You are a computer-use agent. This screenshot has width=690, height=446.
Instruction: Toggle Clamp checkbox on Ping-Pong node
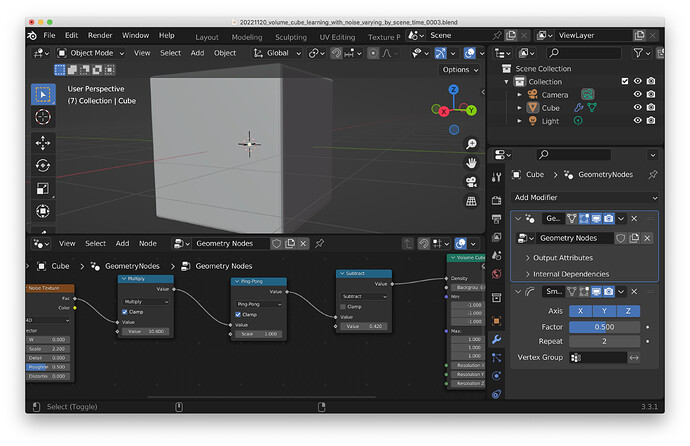coord(238,314)
